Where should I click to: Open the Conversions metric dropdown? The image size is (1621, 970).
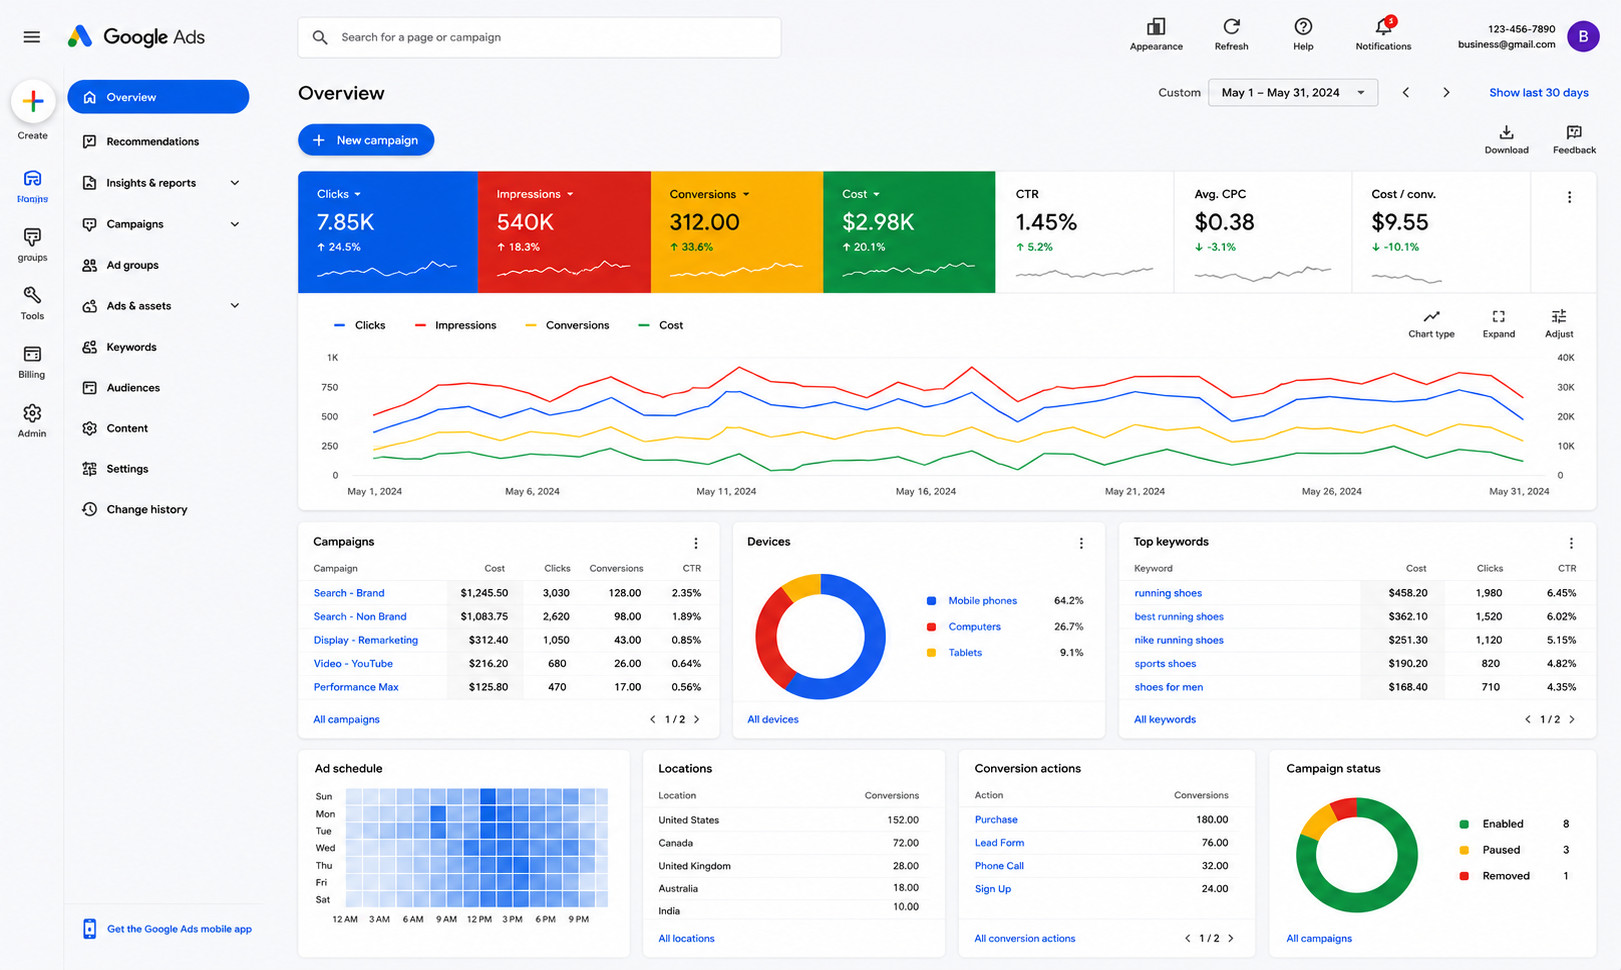tap(709, 194)
